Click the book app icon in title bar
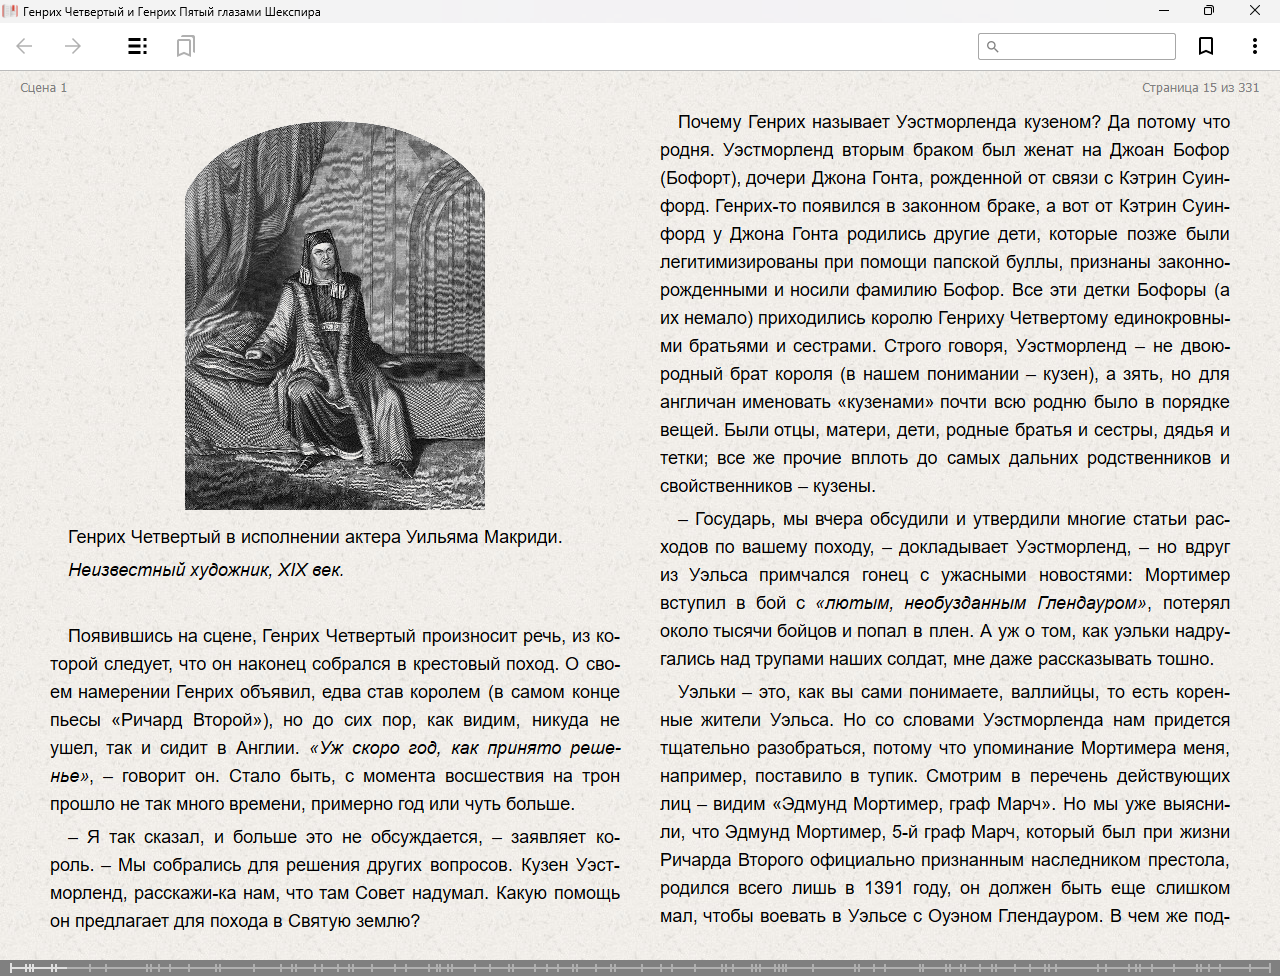The width and height of the screenshot is (1280, 976). coord(10,11)
